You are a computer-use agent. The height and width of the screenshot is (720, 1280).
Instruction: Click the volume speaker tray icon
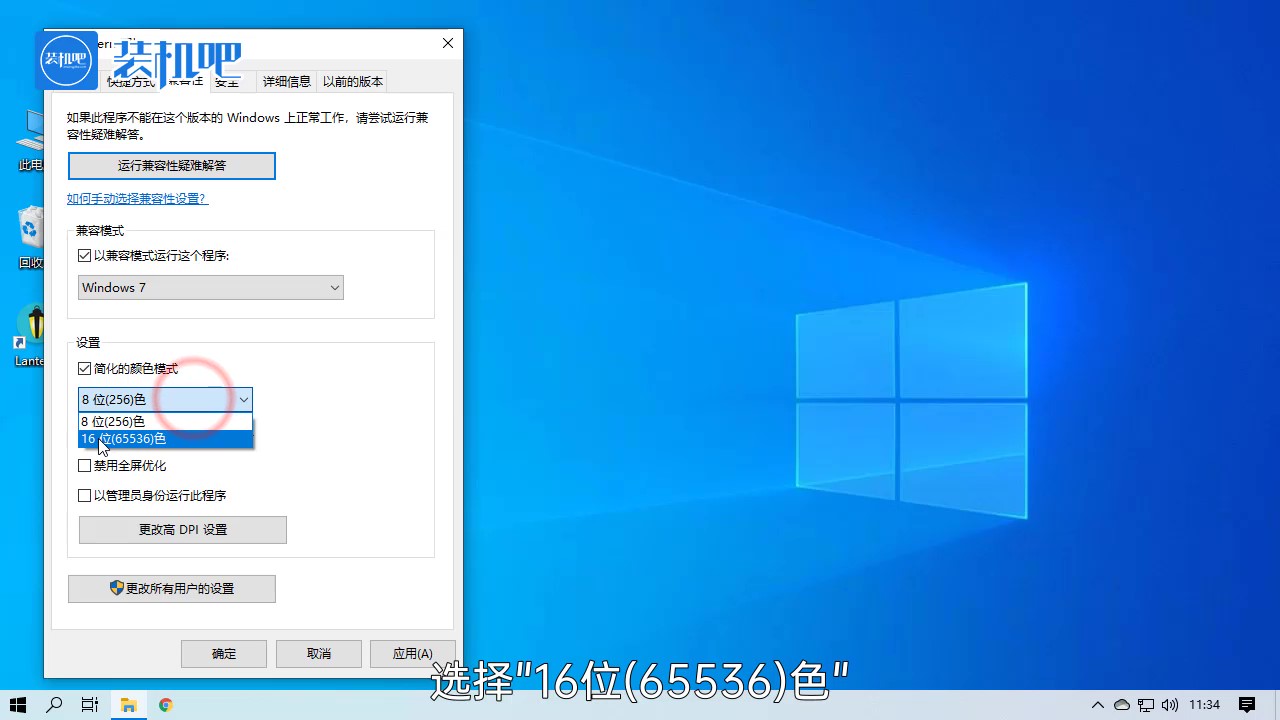pyautogui.click(x=1170, y=705)
